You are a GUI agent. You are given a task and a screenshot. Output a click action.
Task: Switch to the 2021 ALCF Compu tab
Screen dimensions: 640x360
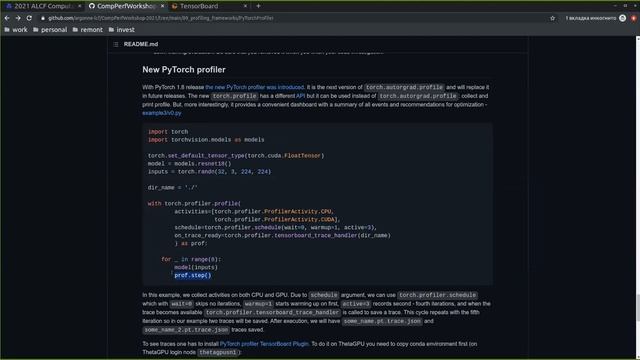43,6
